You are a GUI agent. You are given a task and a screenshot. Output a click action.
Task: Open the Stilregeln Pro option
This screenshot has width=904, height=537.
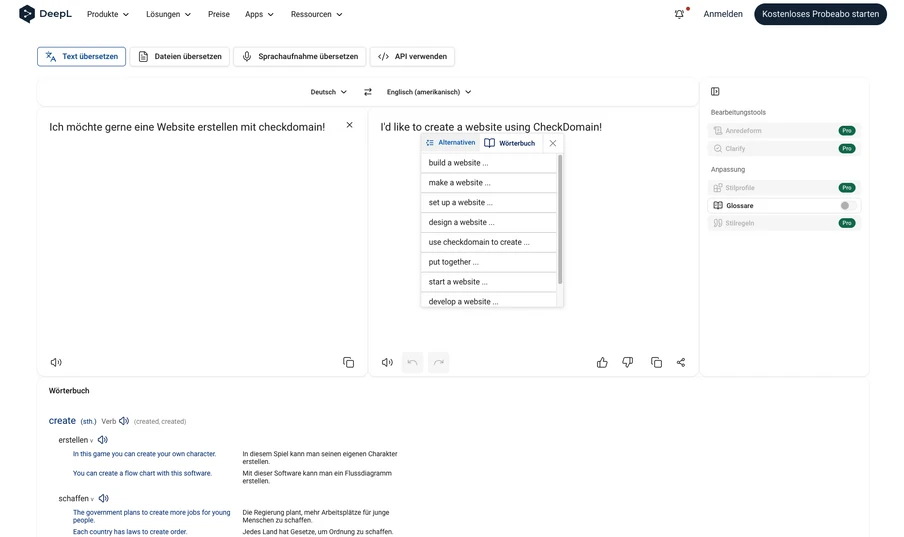click(x=784, y=223)
